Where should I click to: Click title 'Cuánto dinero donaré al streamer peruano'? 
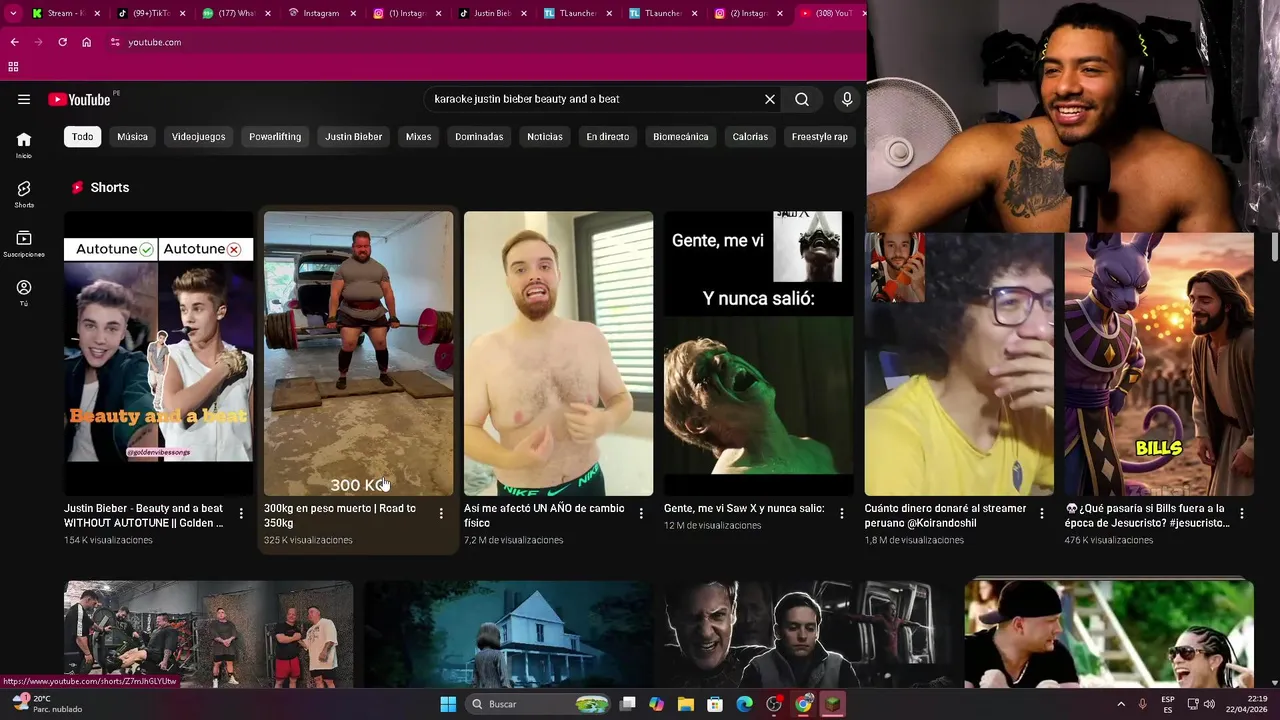tap(945, 515)
